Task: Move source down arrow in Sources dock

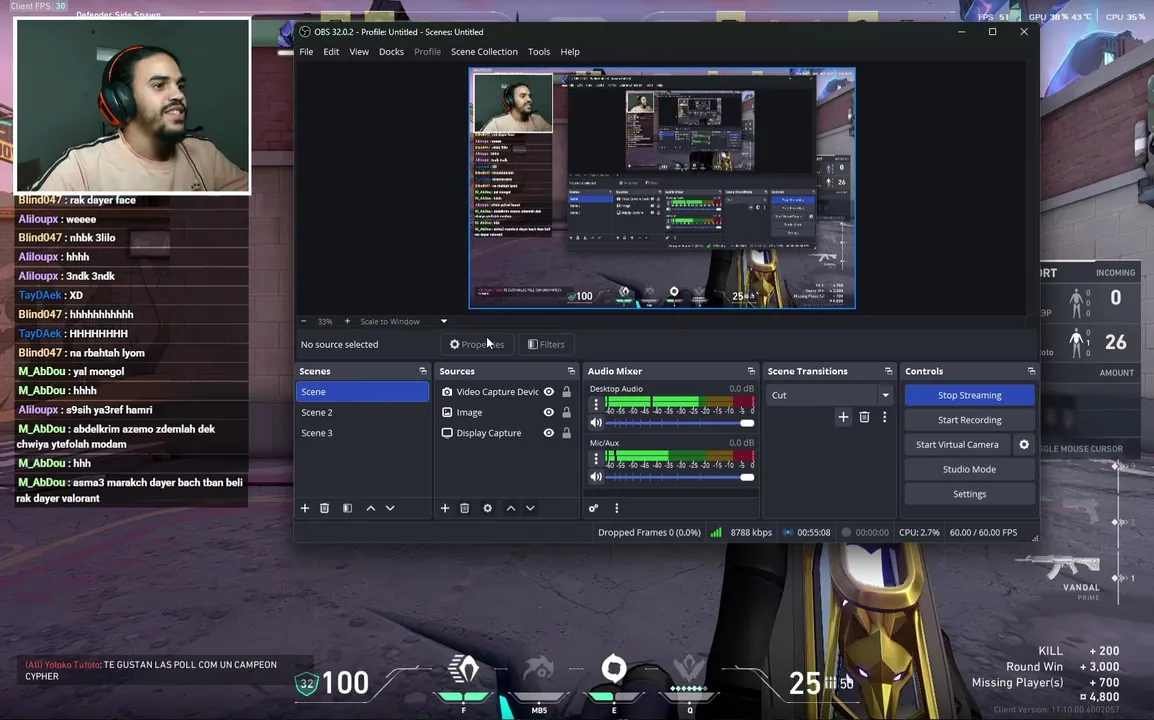Action: (530, 508)
